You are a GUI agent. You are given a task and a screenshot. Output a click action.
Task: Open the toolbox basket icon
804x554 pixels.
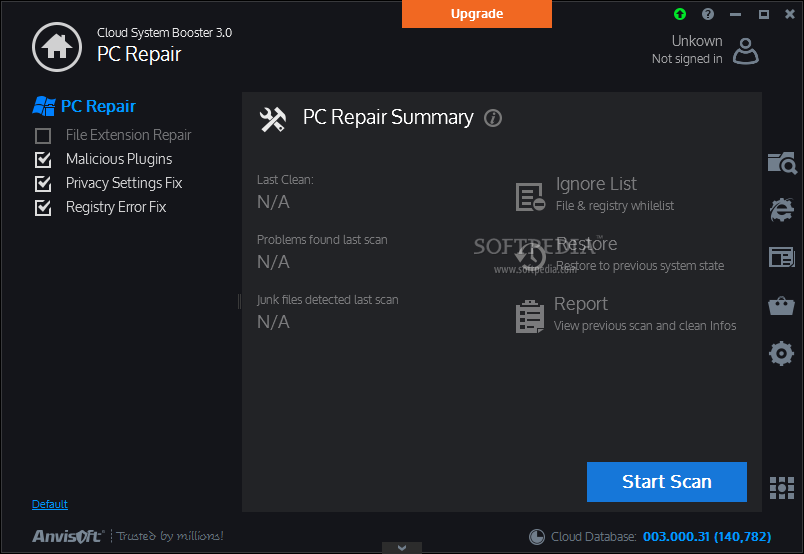click(x=781, y=306)
